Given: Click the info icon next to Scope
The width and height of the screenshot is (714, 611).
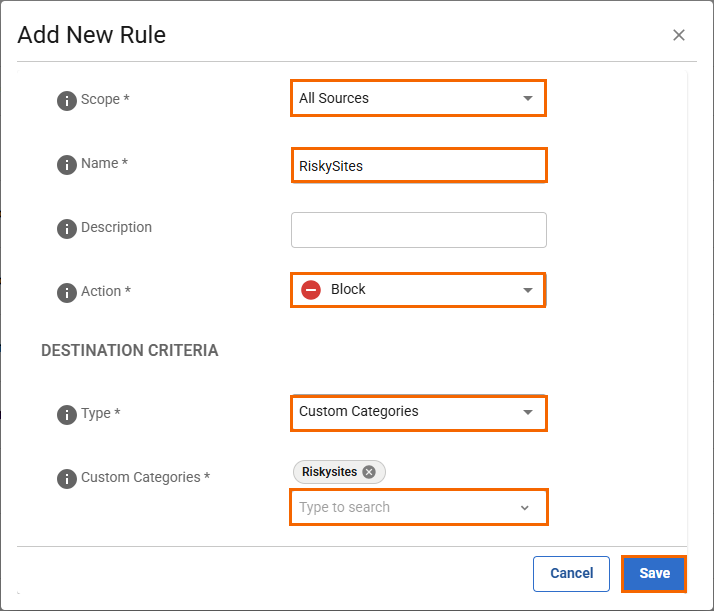Looking at the screenshot, I should point(67,100).
